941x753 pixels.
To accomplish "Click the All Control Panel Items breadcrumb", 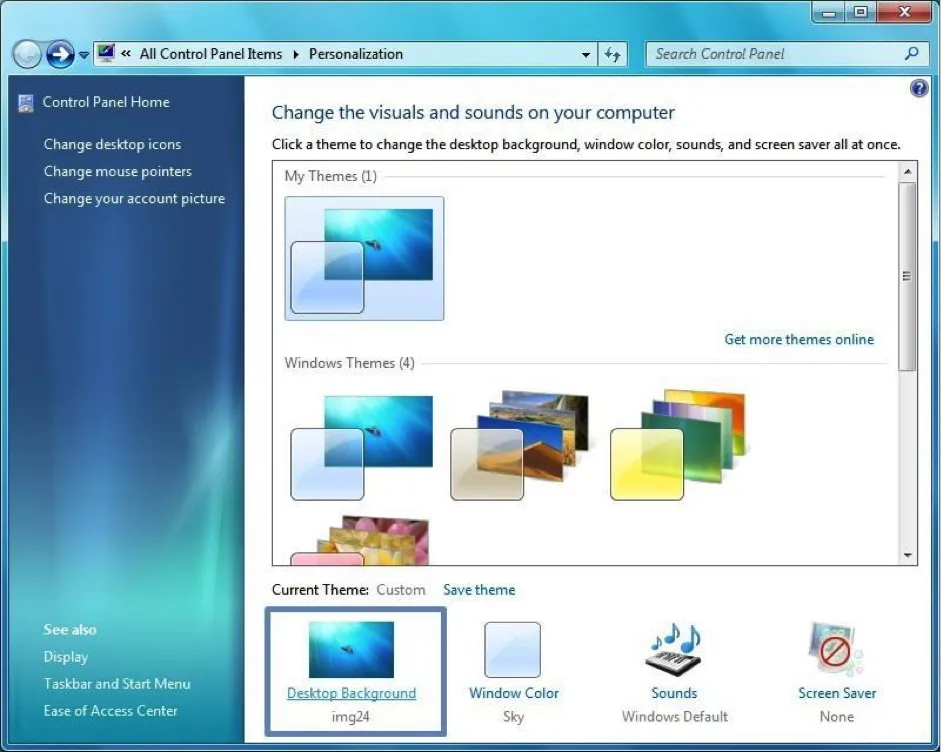I will 210,54.
